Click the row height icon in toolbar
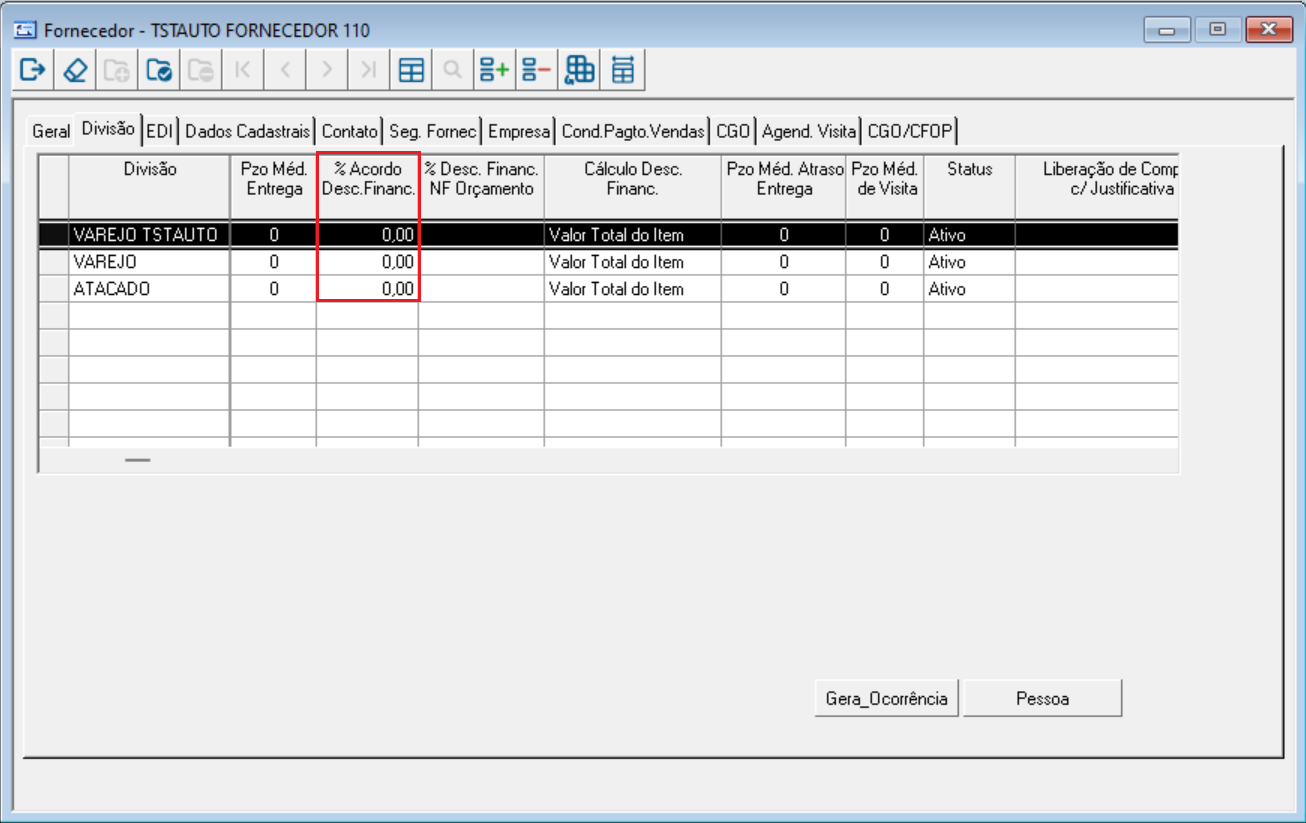The height and width of the screenshot is (823, 1306). 623,70
